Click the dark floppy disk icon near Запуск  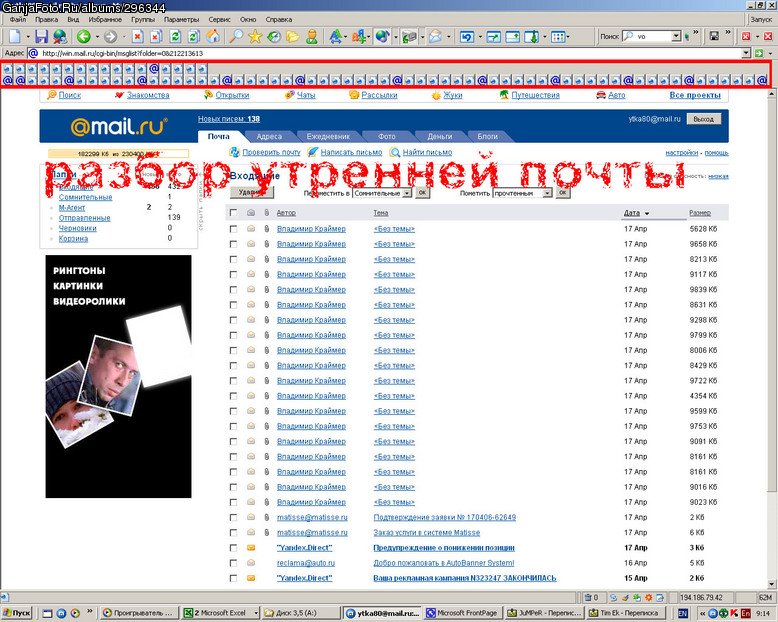tap(714, 36)
